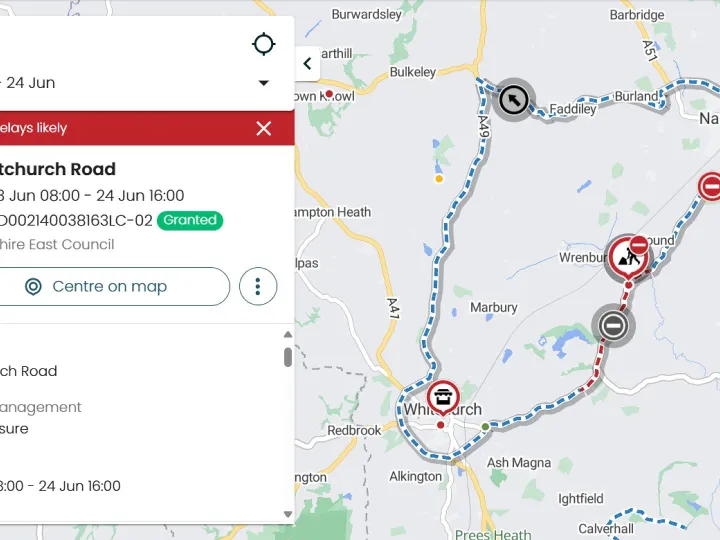Close the red delays likely banner
This screenshot has width=720, height=540.
click(x=264, y=128)
